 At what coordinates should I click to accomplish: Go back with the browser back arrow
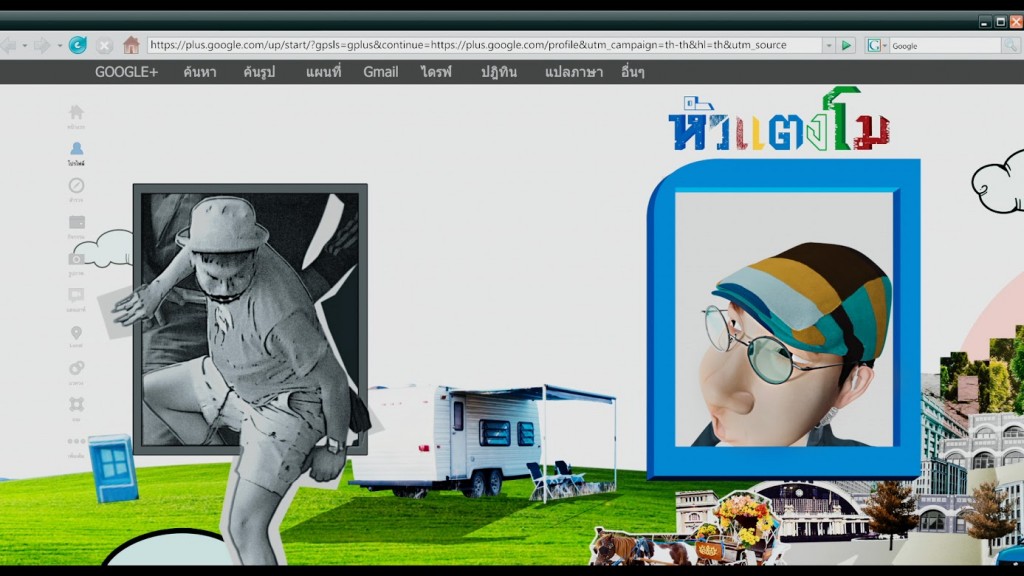(x=8, y=45)
